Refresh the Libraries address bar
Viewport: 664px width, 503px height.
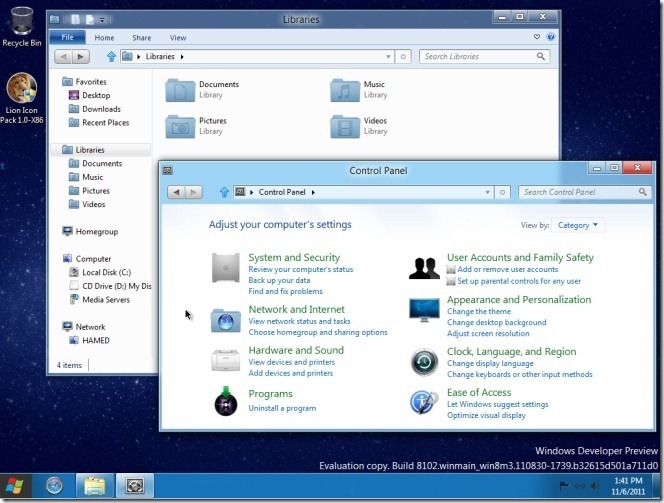point(403,56)
